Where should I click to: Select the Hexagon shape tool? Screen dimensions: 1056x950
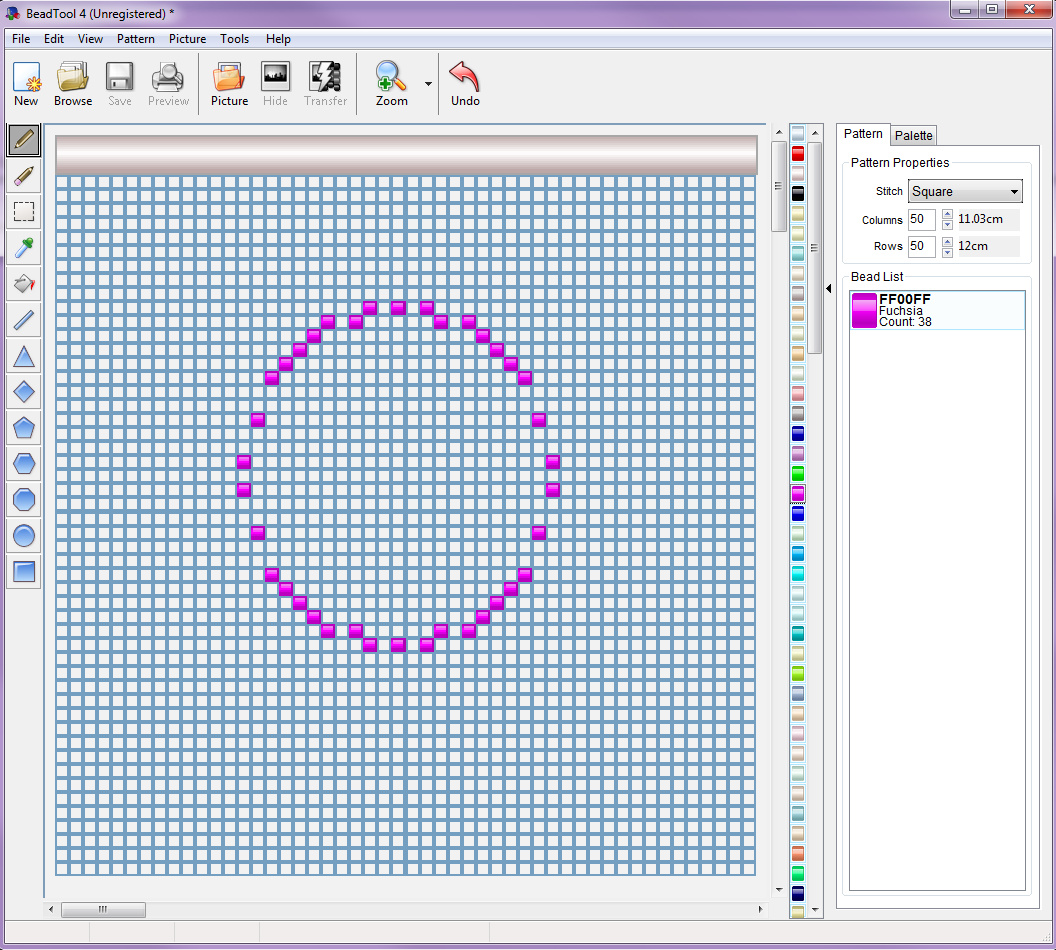pyautogui.click(x=24, y=464)
